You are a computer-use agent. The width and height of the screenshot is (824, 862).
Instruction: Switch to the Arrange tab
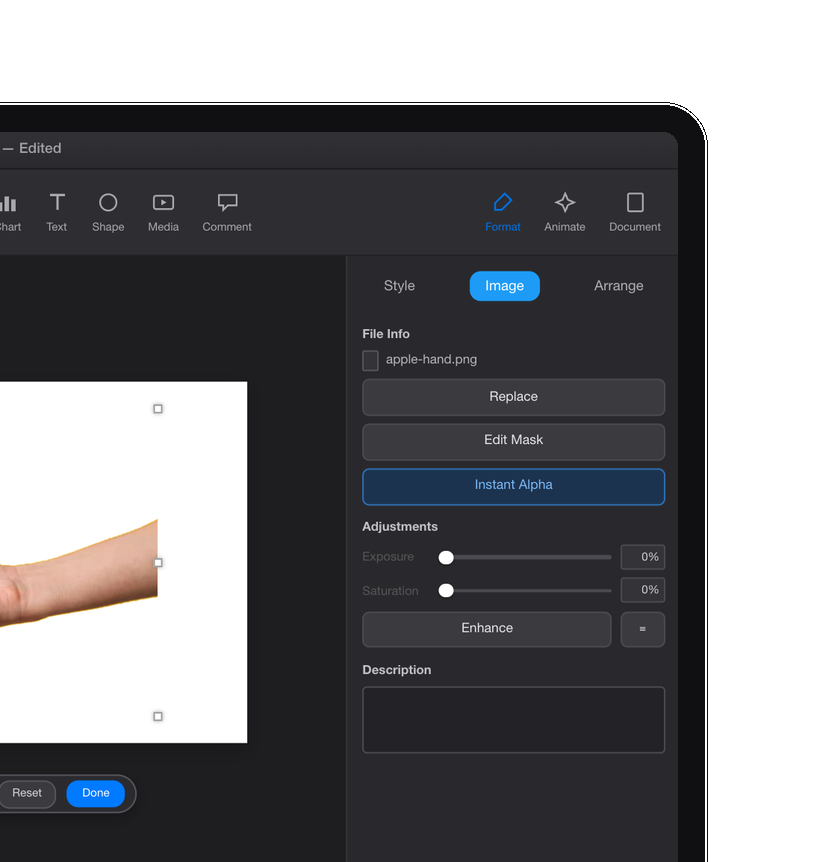click(618, 286)
